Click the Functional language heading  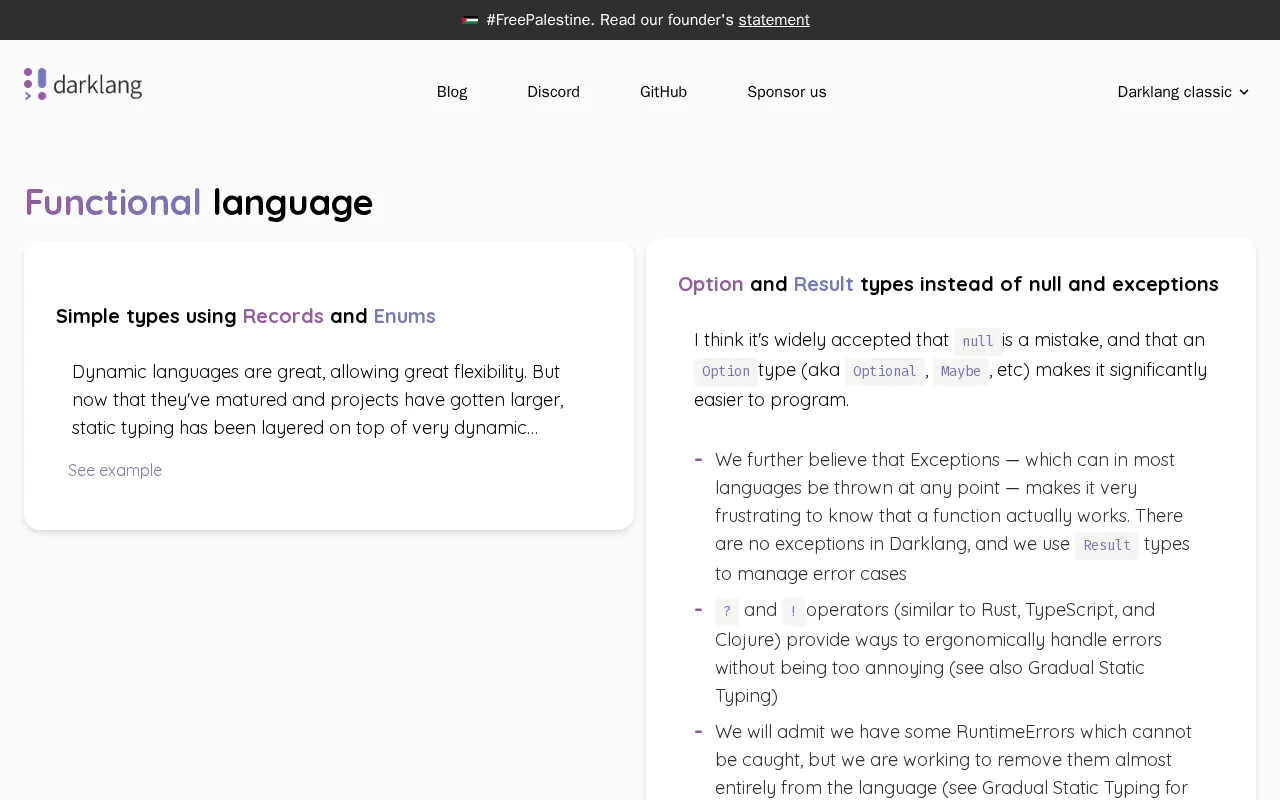click(199, 202)
